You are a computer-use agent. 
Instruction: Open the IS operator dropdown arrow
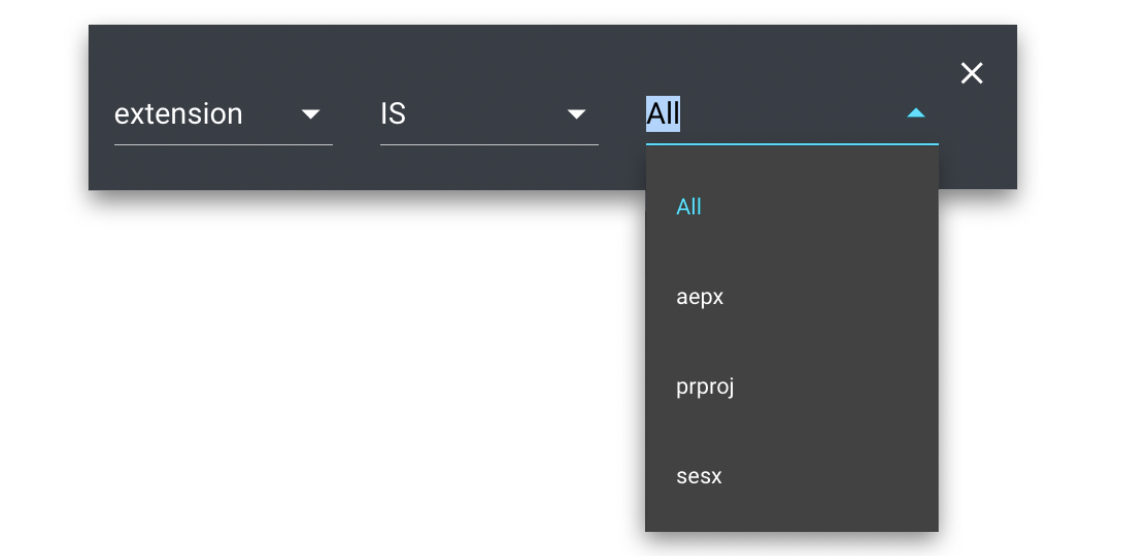(576, 114)
